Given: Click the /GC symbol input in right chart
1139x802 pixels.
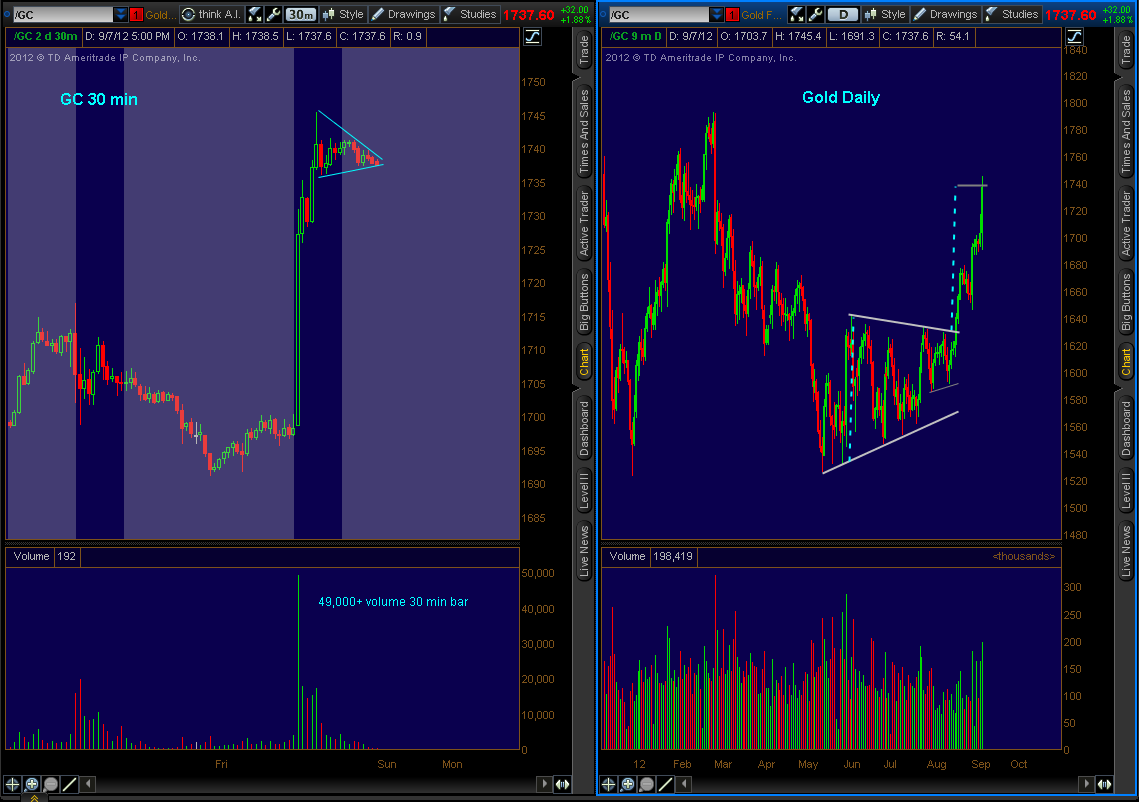Looking at the screenshot, I should 655,14.
